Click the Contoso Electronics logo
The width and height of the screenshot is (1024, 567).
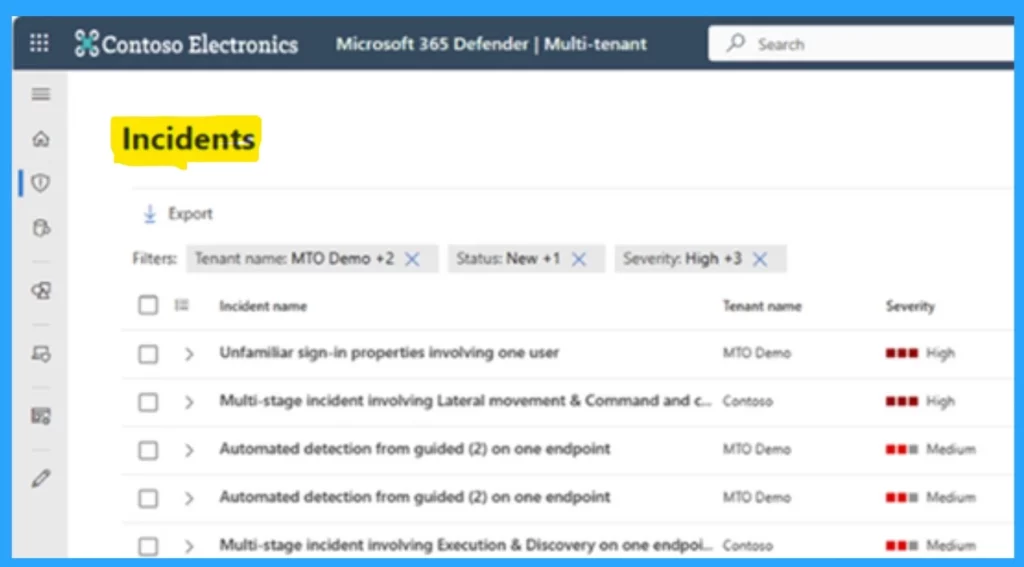(186, 44)
